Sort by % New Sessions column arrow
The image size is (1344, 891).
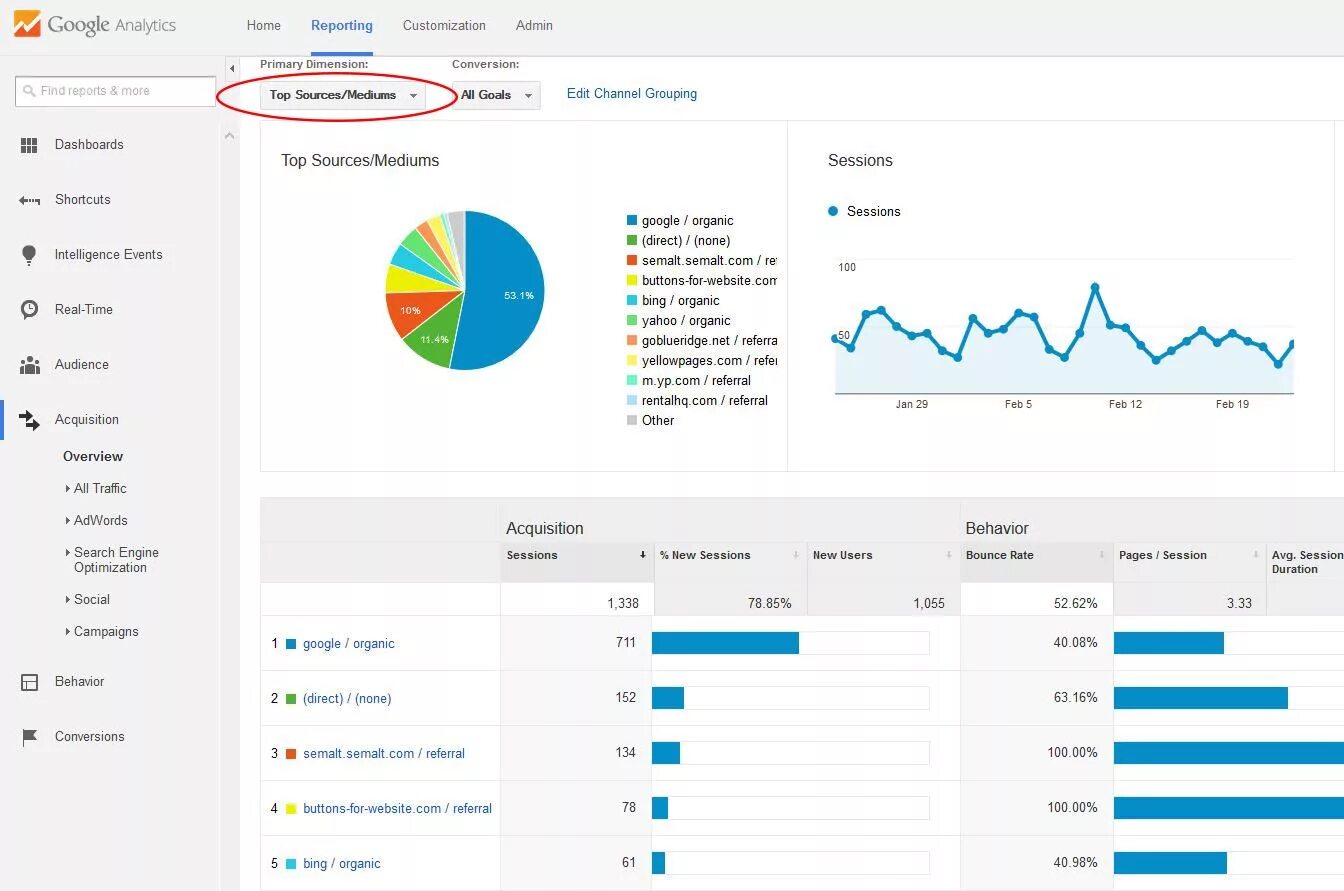[x=796, y=555]
